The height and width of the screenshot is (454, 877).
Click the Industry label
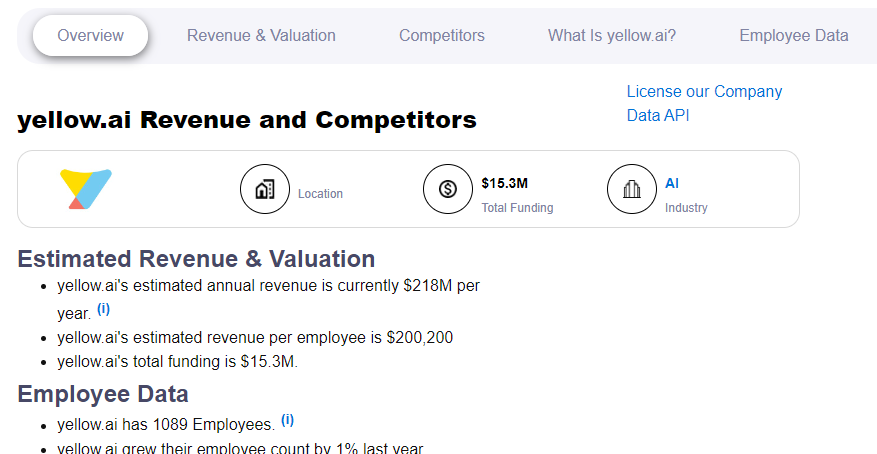tap(686, 208)
